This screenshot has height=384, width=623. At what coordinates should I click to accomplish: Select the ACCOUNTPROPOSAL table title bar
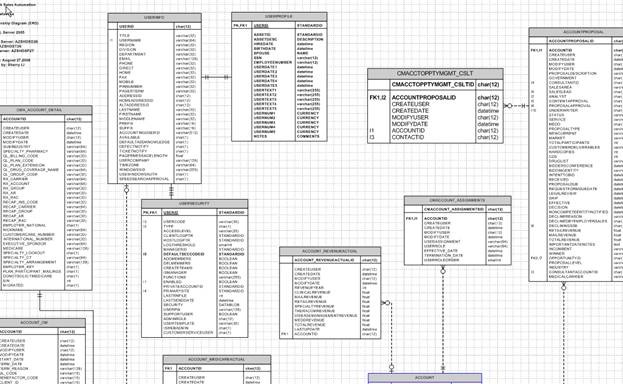[x=576, y=32]
